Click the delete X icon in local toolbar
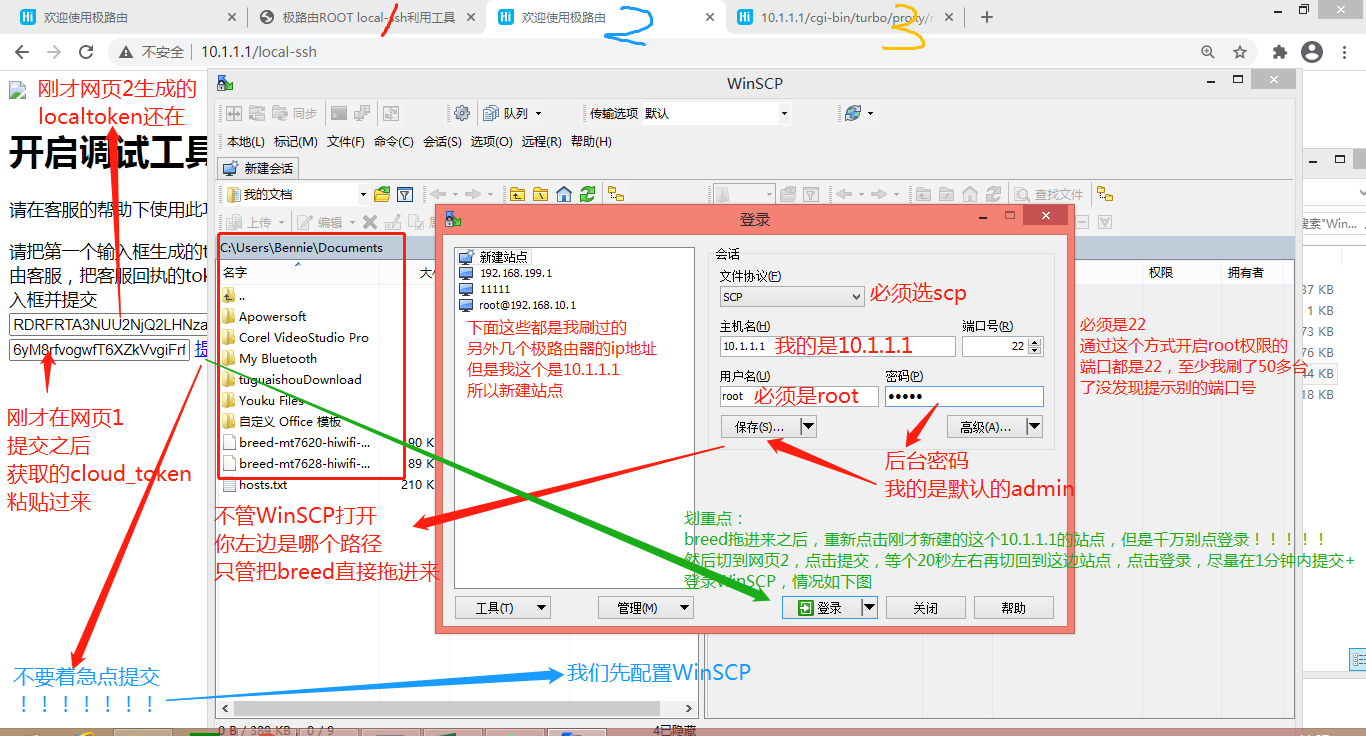The height and width of the screenshot is (736, 1366). (x=370, y=222)
